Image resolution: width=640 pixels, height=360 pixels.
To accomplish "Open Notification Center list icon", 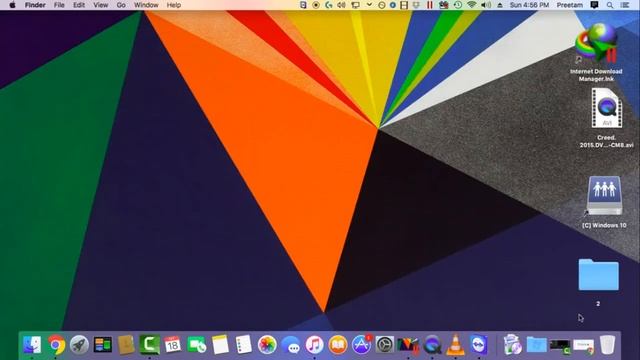I will tap(624, 5).
